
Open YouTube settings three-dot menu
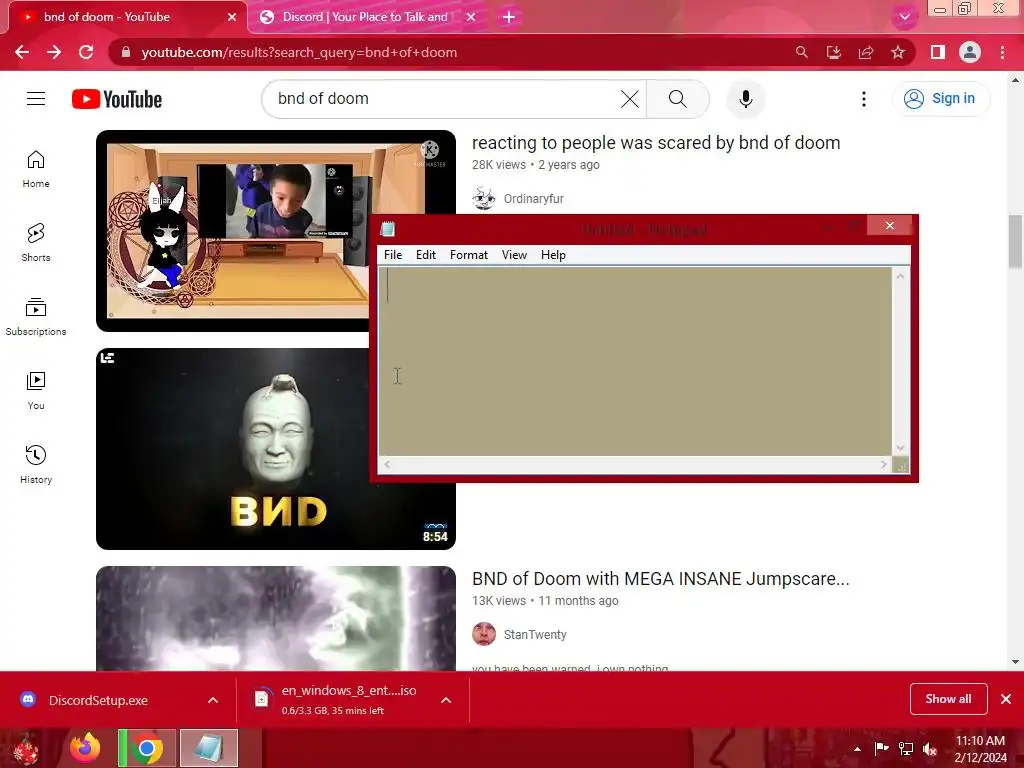point(864,99)
